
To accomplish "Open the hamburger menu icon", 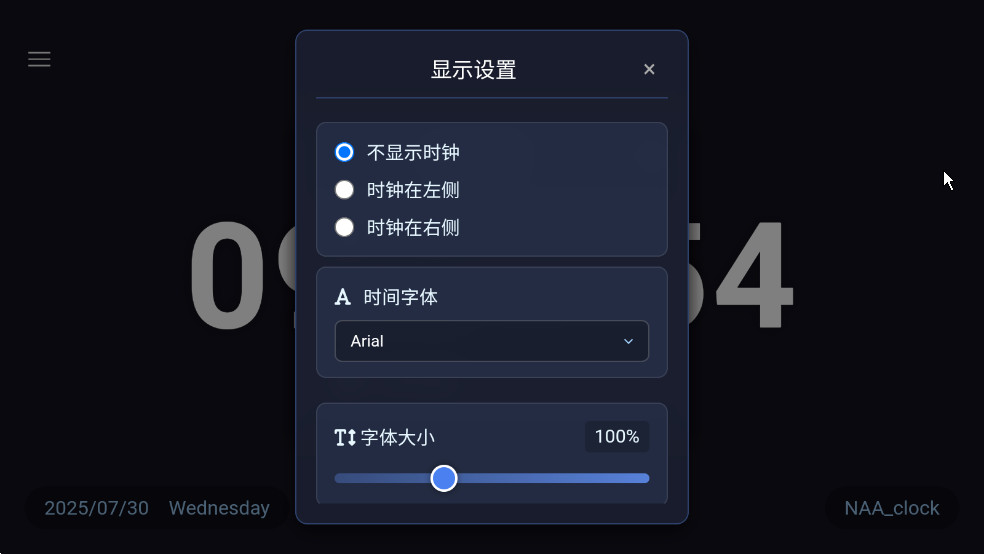I will [x=39, y=59].
